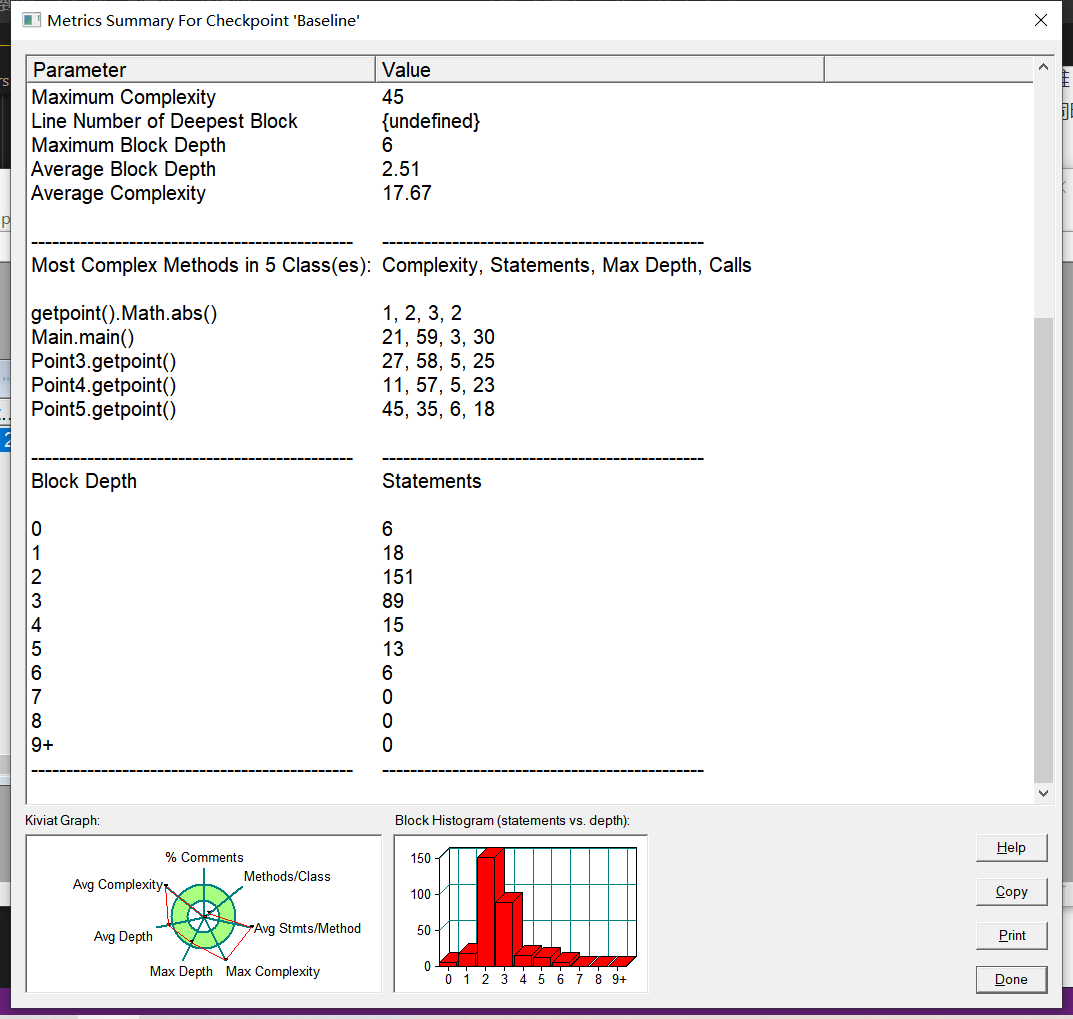1073x1019 pixels.
Task: Click the Print button
Action: [x=1011, y=936]
